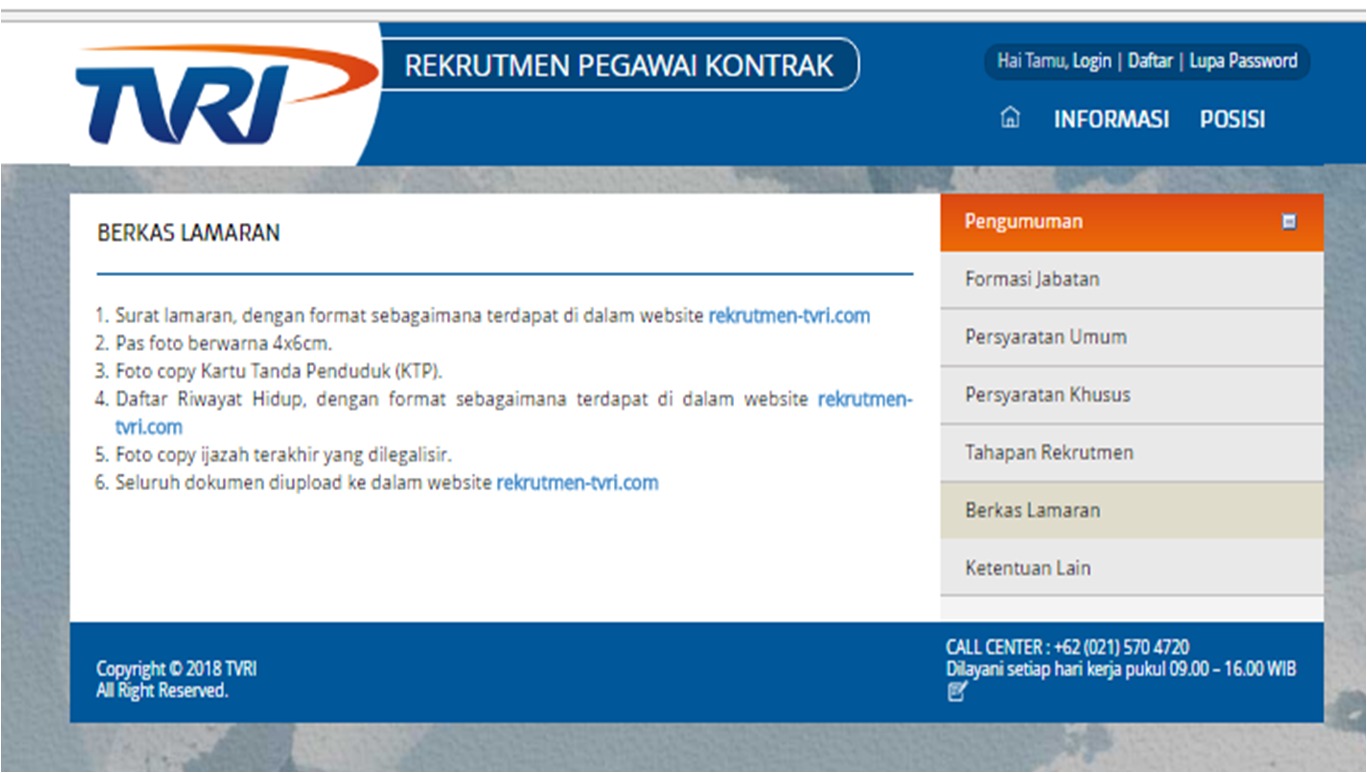Click the "All Right Reserved." footer text
The height and width of the screenshot is (773, 1367).
pyautogui.click(x=162, y=691)
